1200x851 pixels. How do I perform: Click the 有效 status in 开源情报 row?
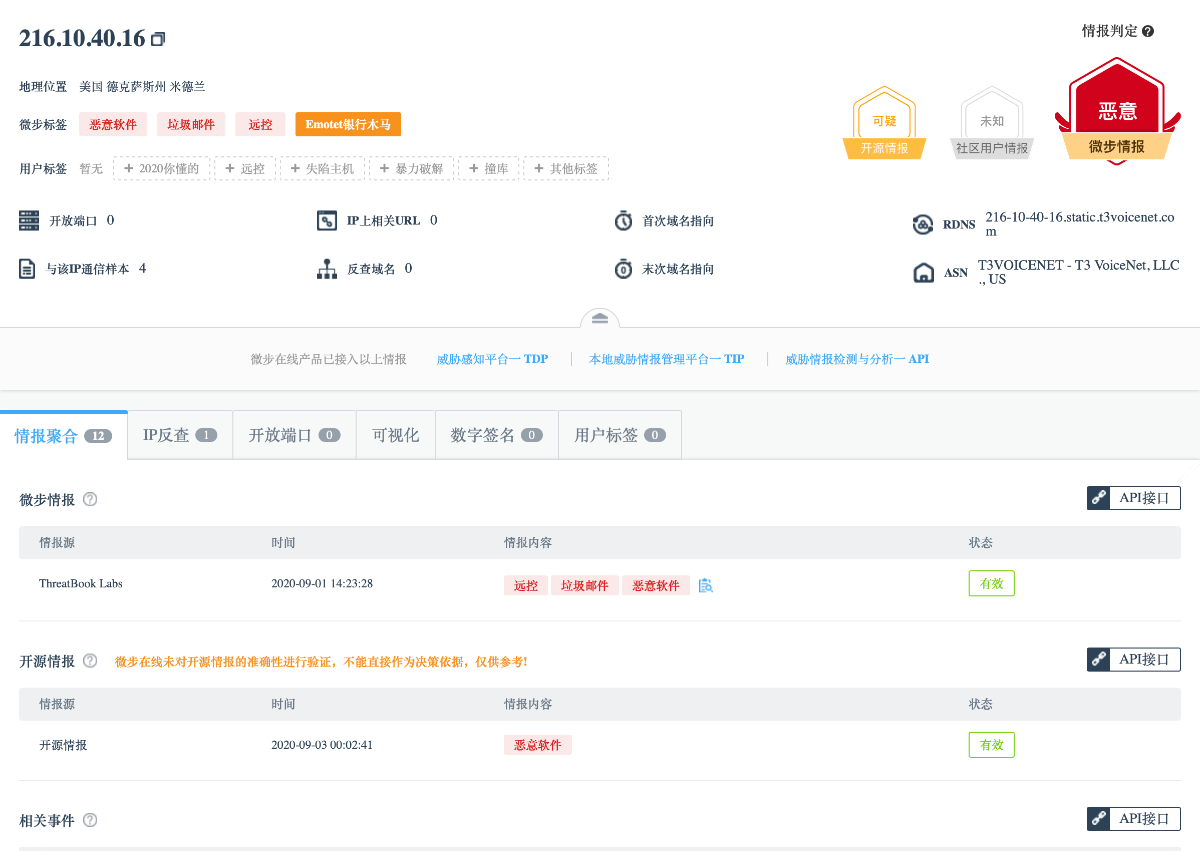(x=992, y=745)
